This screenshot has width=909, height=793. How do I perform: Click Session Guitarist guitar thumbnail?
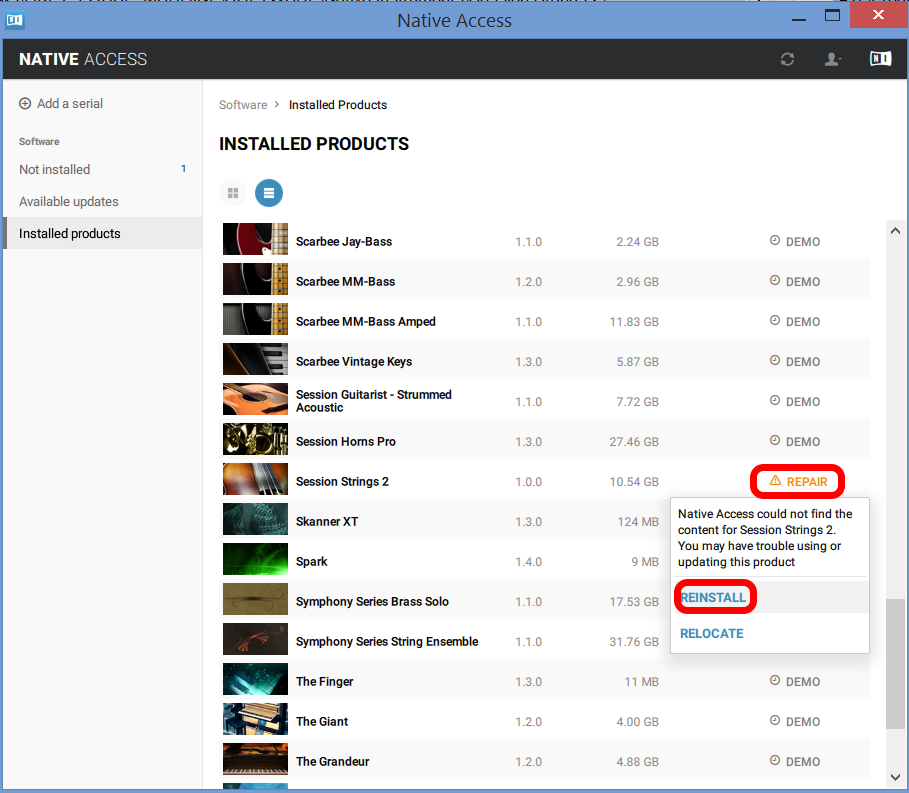(x=255, y=399)
